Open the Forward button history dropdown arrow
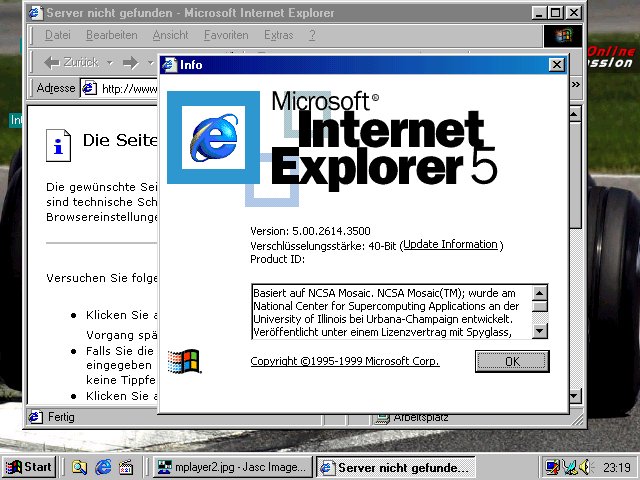Viewport: 640px width, 480px height. coord(150,62)
